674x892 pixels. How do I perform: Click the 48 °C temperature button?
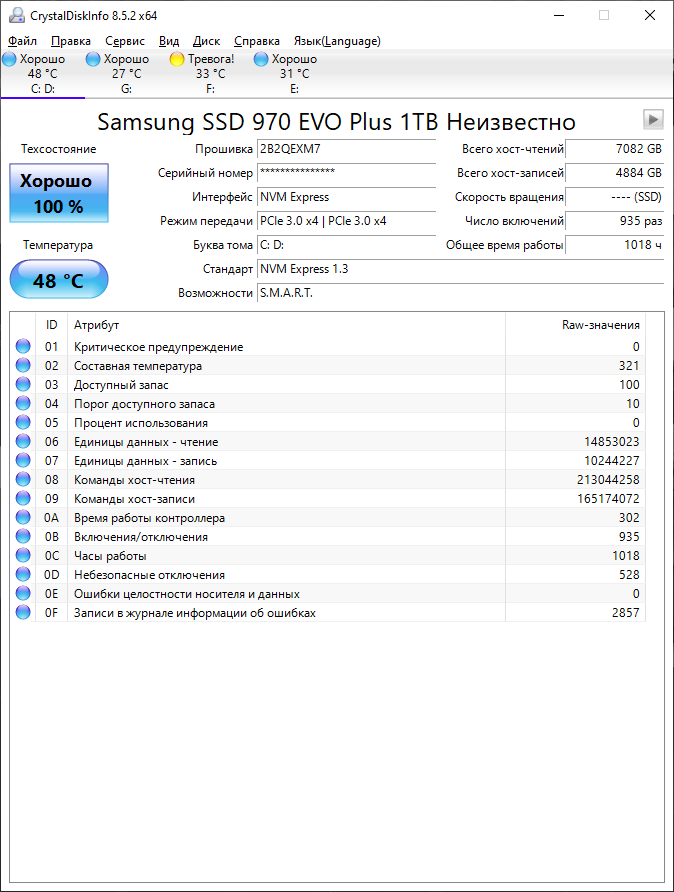click(59, 279)
